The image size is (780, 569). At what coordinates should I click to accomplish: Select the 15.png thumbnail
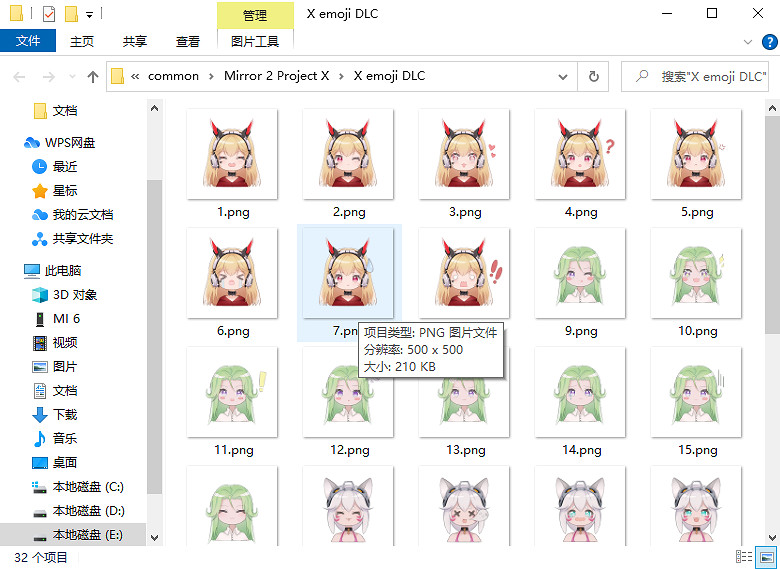[696, 392]
